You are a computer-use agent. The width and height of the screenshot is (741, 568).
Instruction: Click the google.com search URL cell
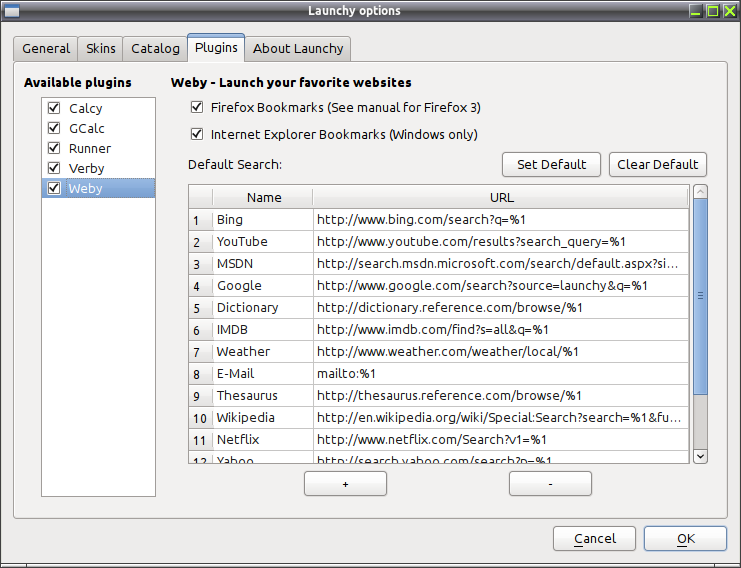pos(501,285)
